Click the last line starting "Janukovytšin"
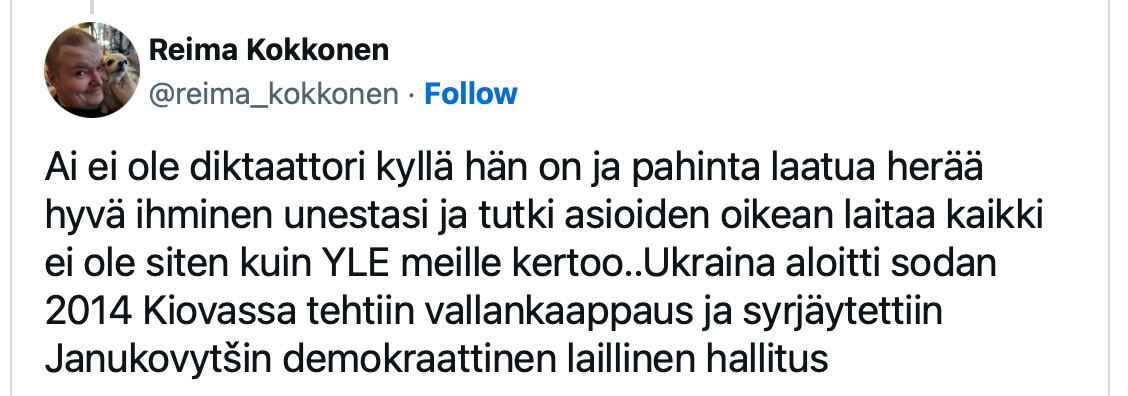This screenshot has width=1128, height=396. tap(437, 359)
